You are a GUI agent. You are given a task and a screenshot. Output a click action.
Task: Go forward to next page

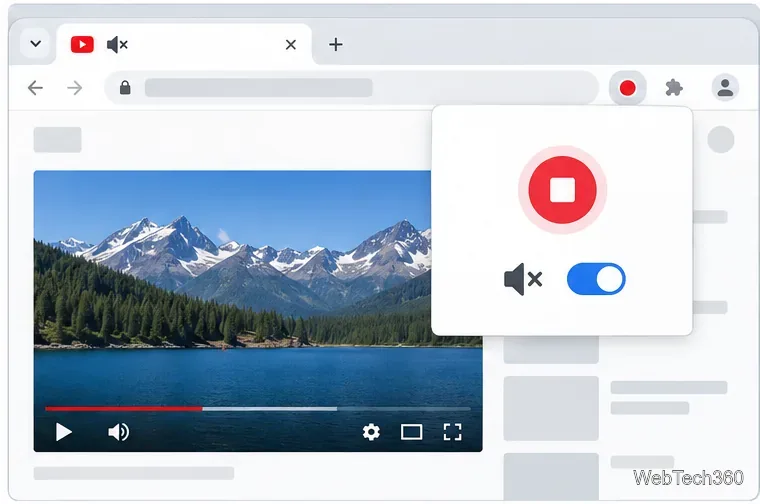point(75,88)
